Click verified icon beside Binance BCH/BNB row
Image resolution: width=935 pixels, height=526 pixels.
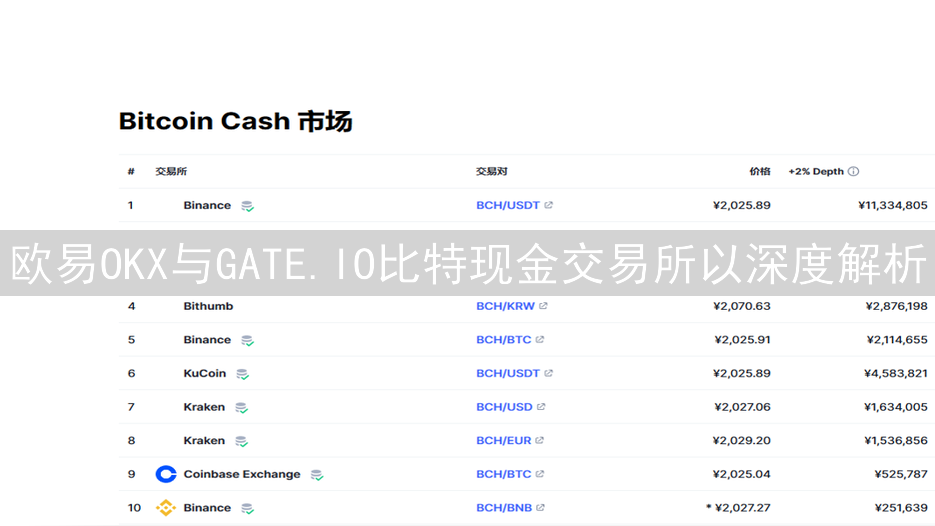(247, 509)
